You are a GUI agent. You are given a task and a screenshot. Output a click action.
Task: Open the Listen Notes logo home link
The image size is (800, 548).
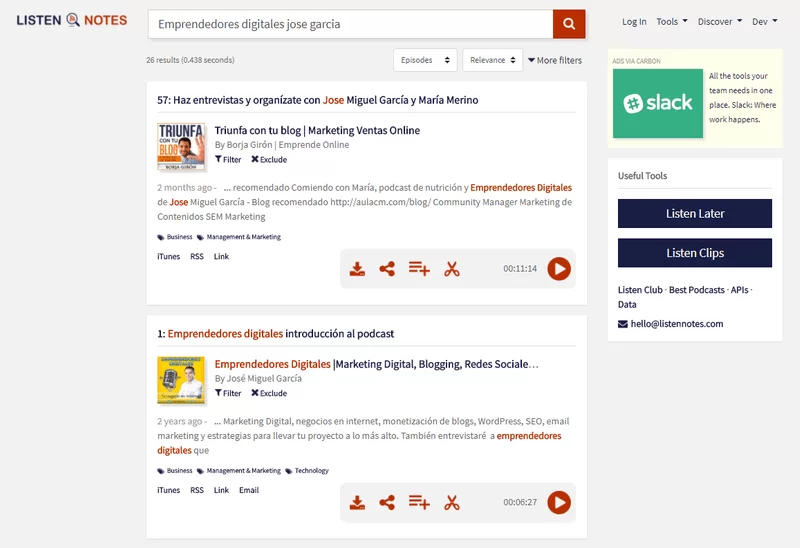coord(71,20)
